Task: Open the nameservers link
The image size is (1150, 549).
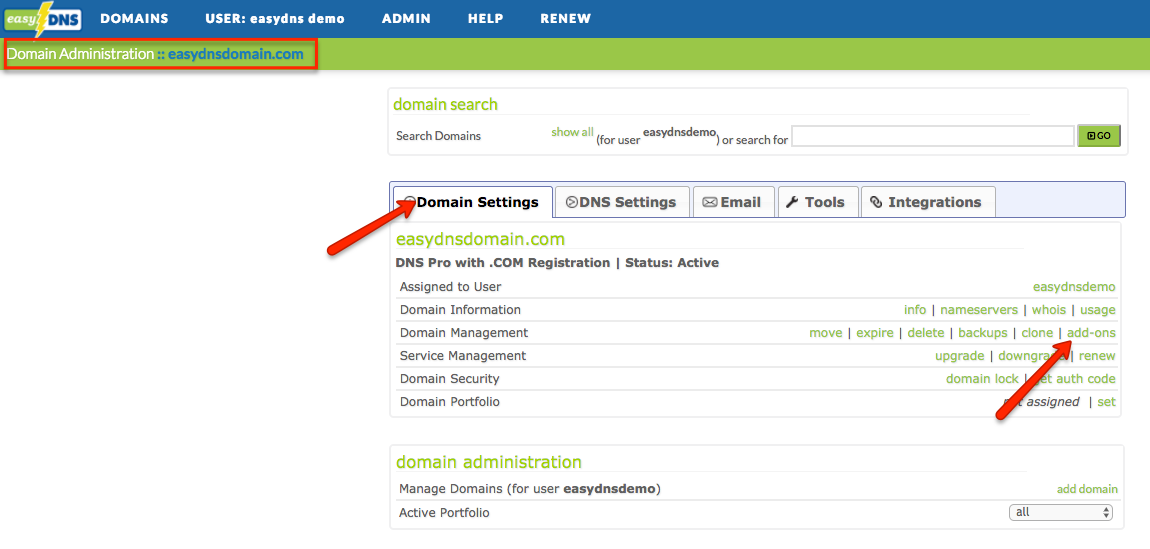Action: pos(979,310)
